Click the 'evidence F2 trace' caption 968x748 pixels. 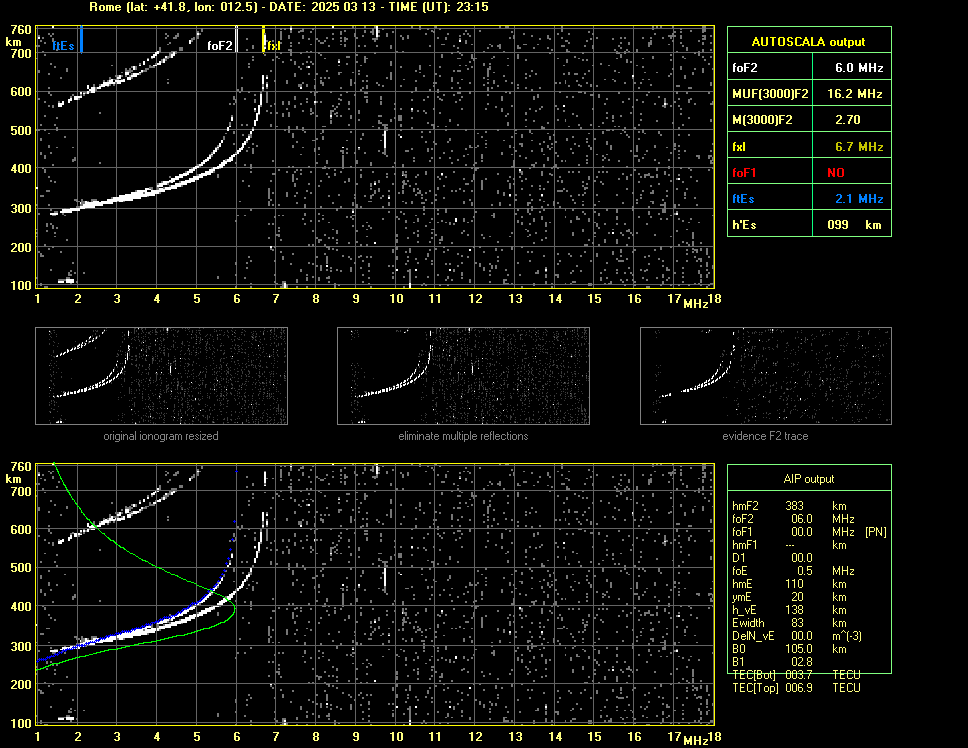766,436
